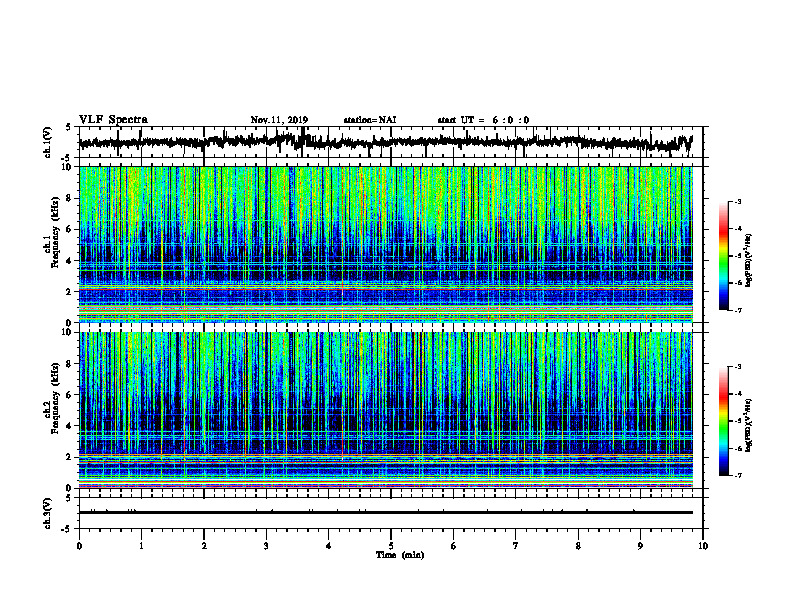Click the -4 label on ch.2 colorbar
Image resolution: width=792 pixels, height=612 pixels.
737,394
